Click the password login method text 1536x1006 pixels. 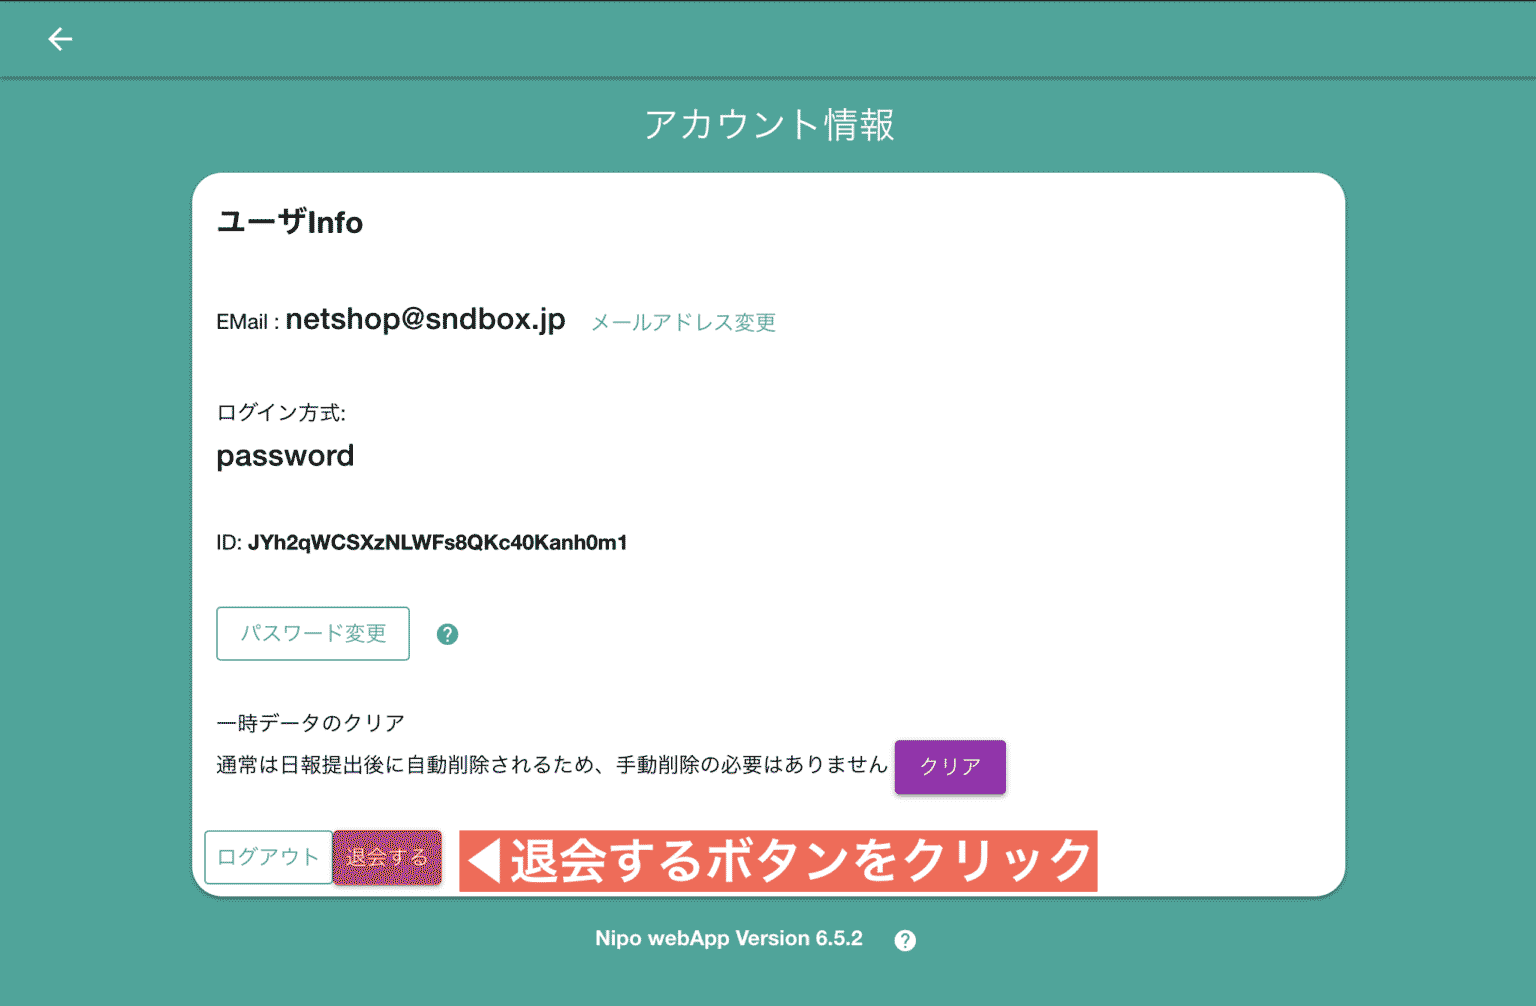tap(285, 455)
